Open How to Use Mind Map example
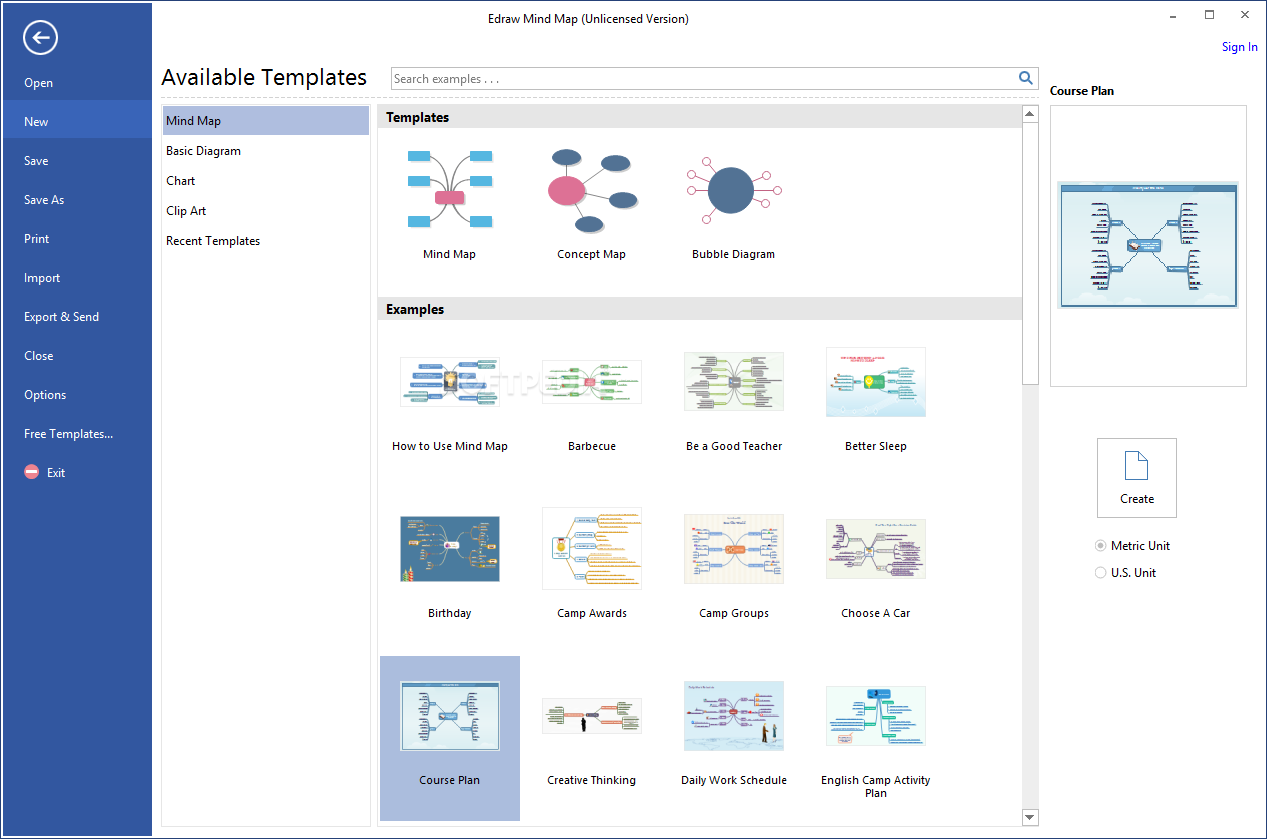Screen dimensions: 1267x839 [450, 381]
